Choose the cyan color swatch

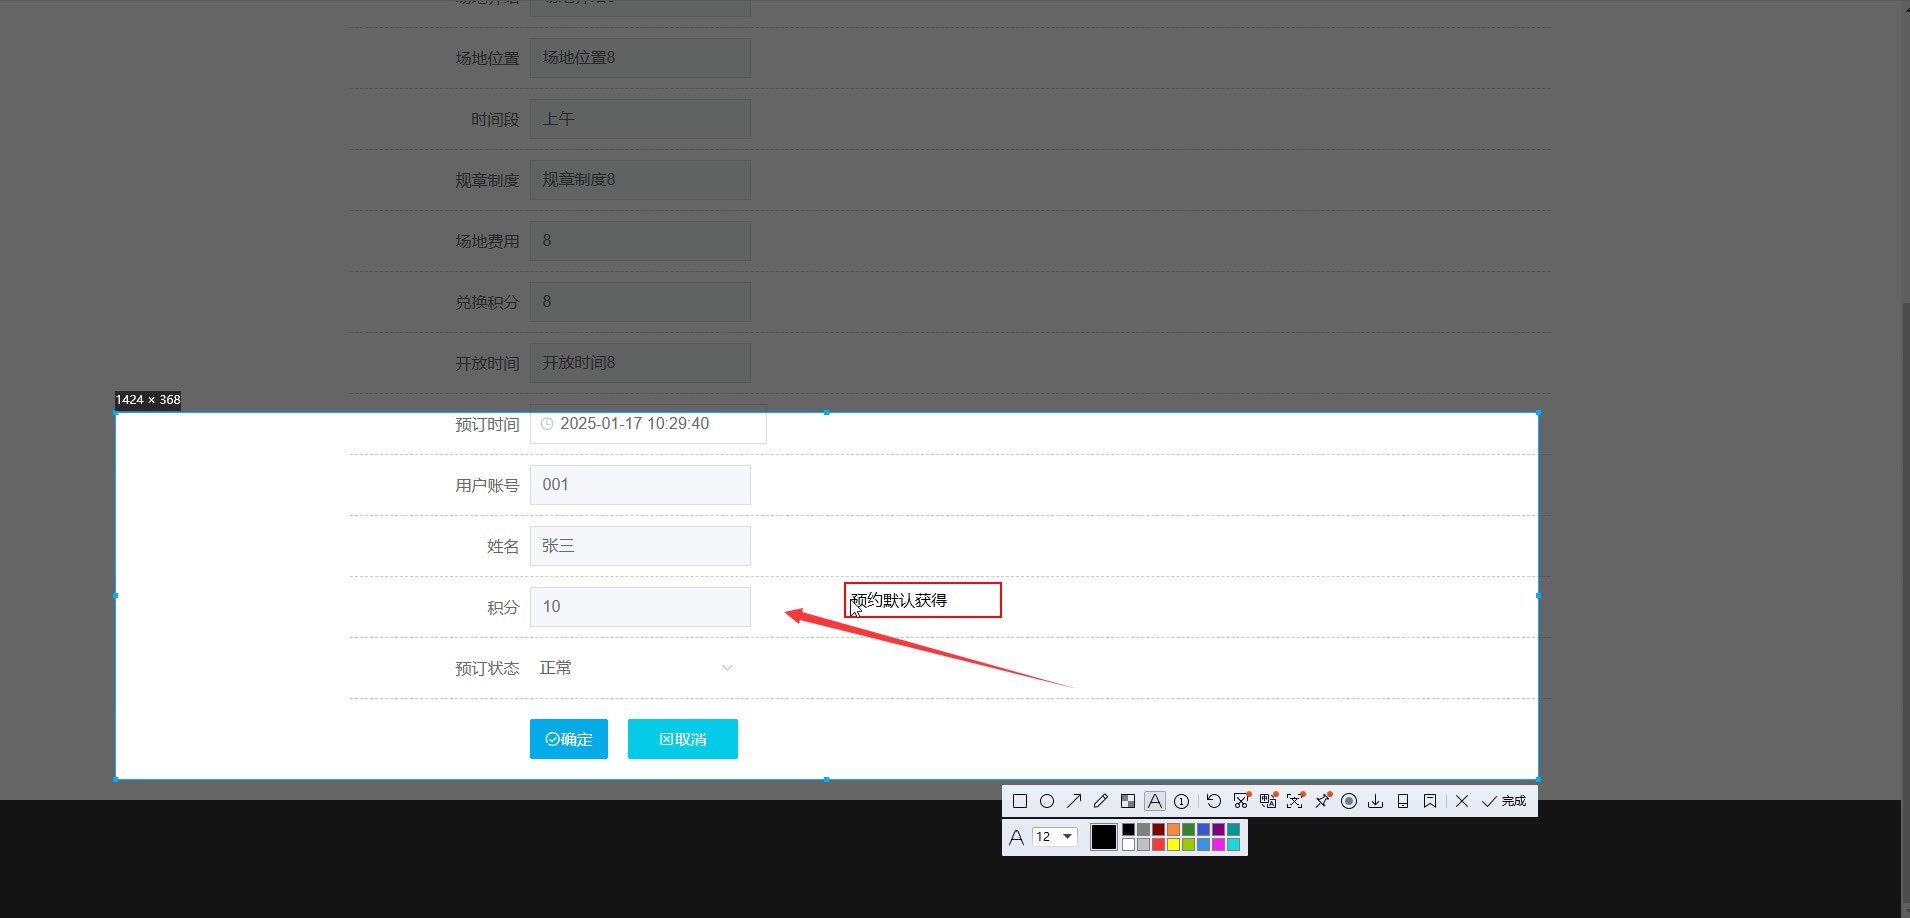point(1233,845)
